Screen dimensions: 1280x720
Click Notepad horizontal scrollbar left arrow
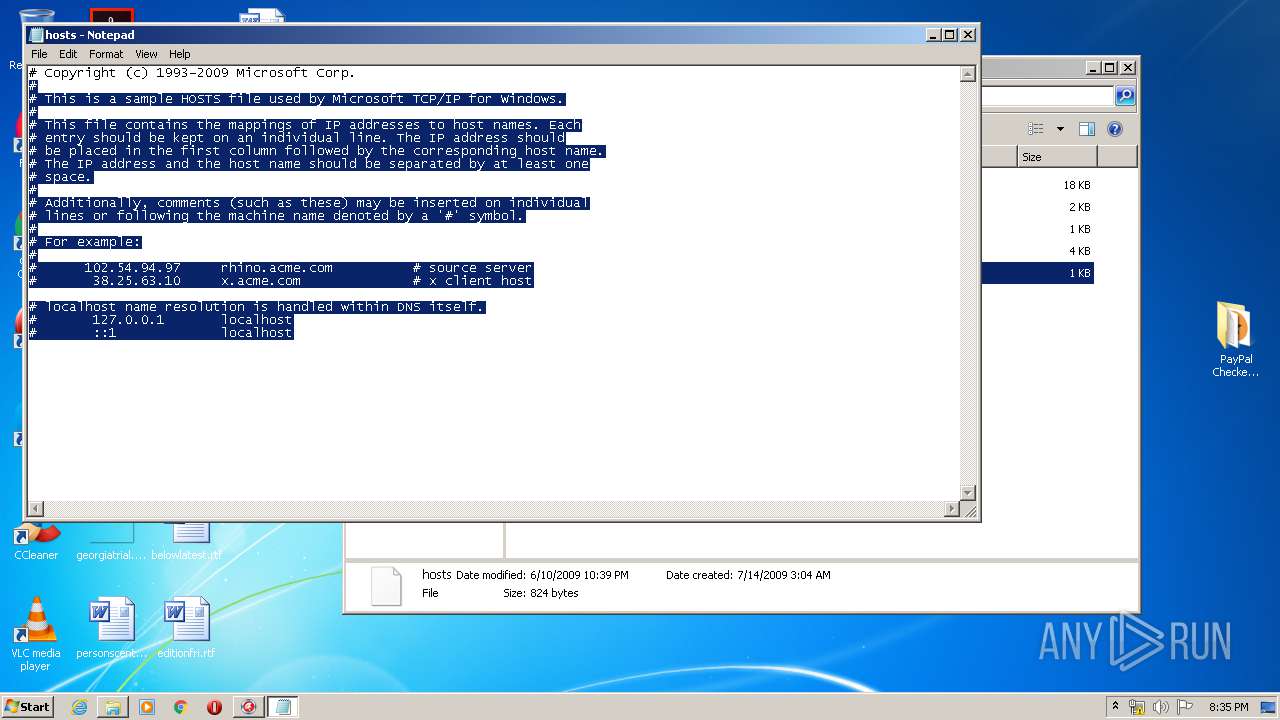click(x=36, y=509)
